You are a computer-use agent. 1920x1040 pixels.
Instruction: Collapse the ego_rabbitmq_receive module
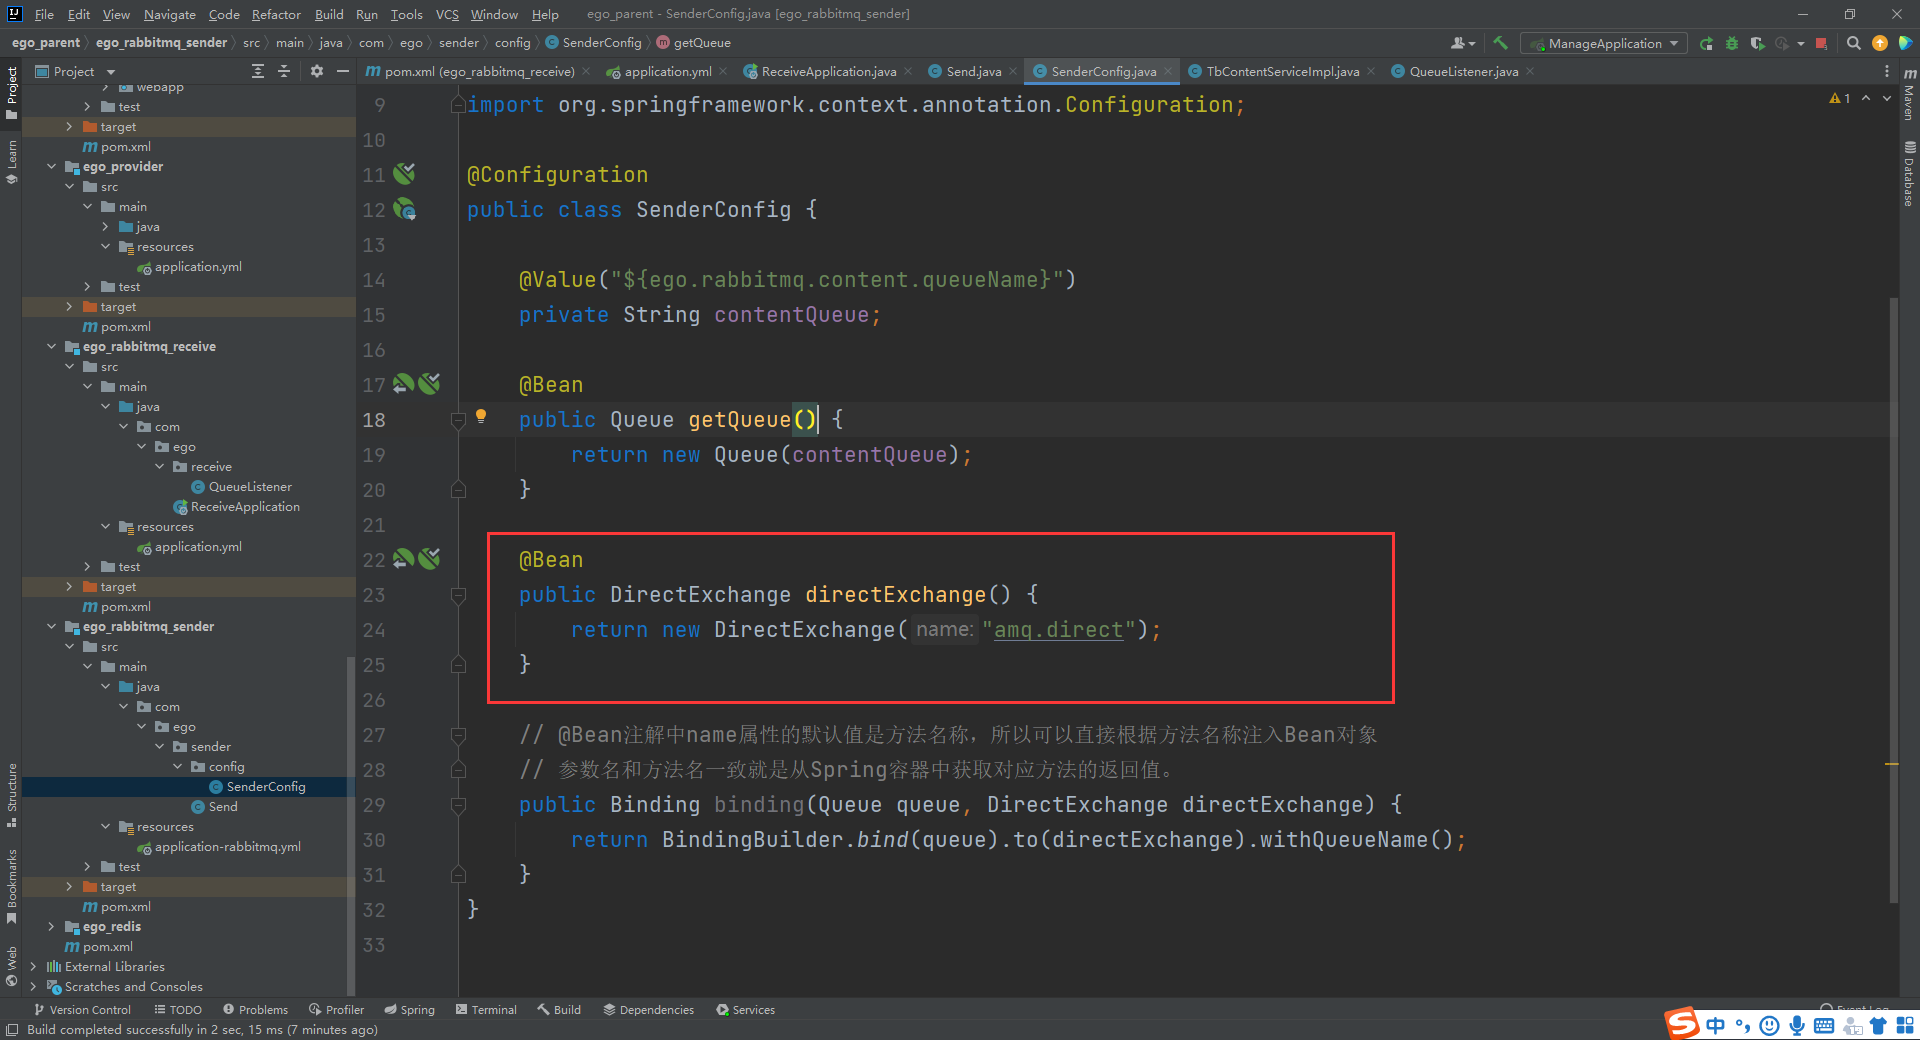(x=51, y=347)
